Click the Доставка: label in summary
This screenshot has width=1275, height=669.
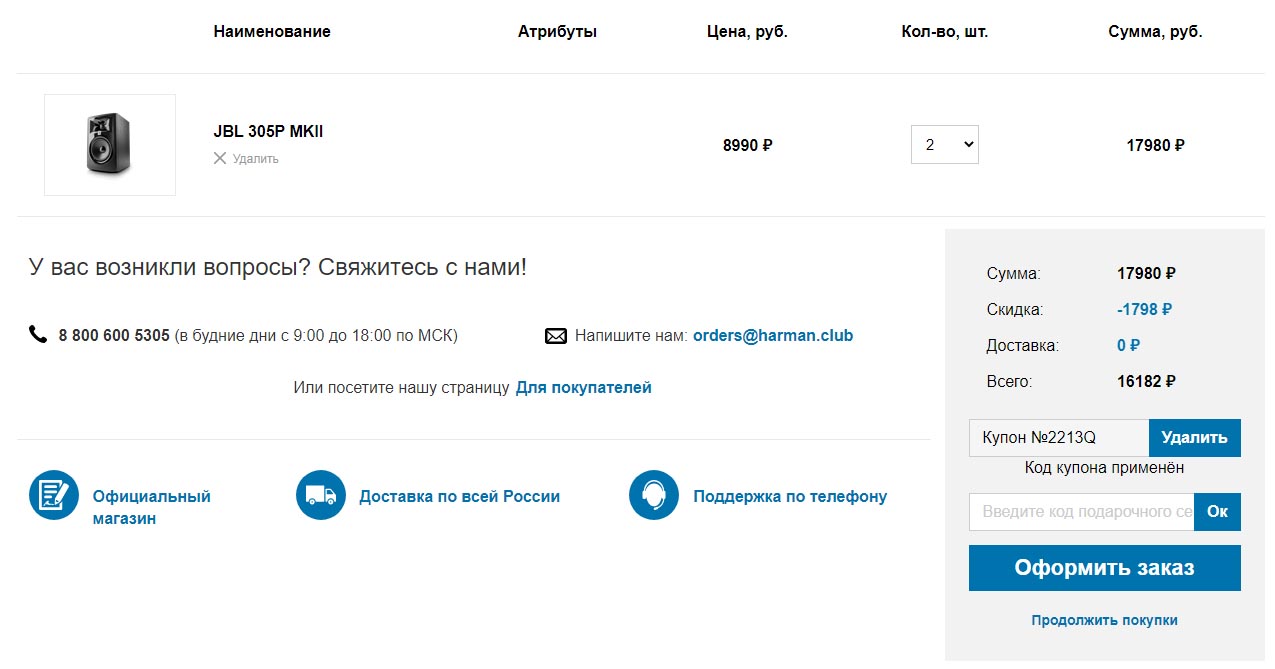(1023, 346)
